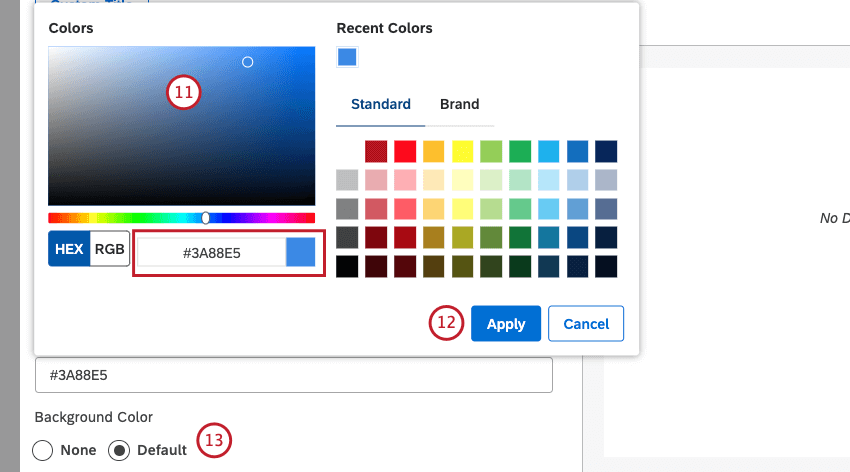The height and width of the screenshot is (472, 850).
Task: Pick the black swatch in bottom row
Action: click(348, 266)
